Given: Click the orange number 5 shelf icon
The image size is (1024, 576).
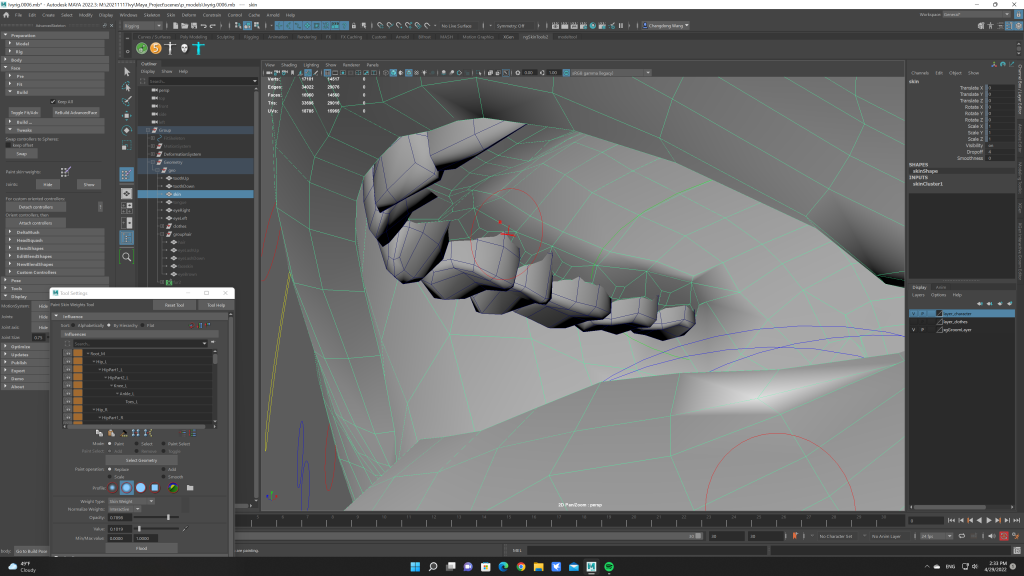Looking at the screenshot, I should point(156,48).
